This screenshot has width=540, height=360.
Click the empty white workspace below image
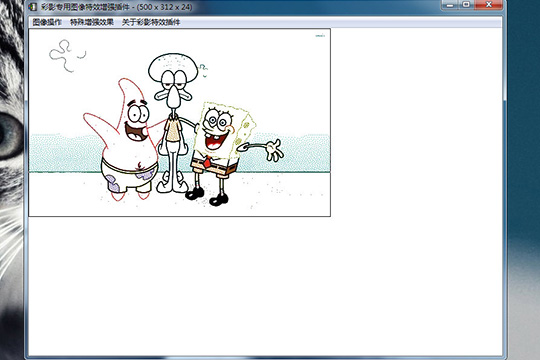point(264,286)
